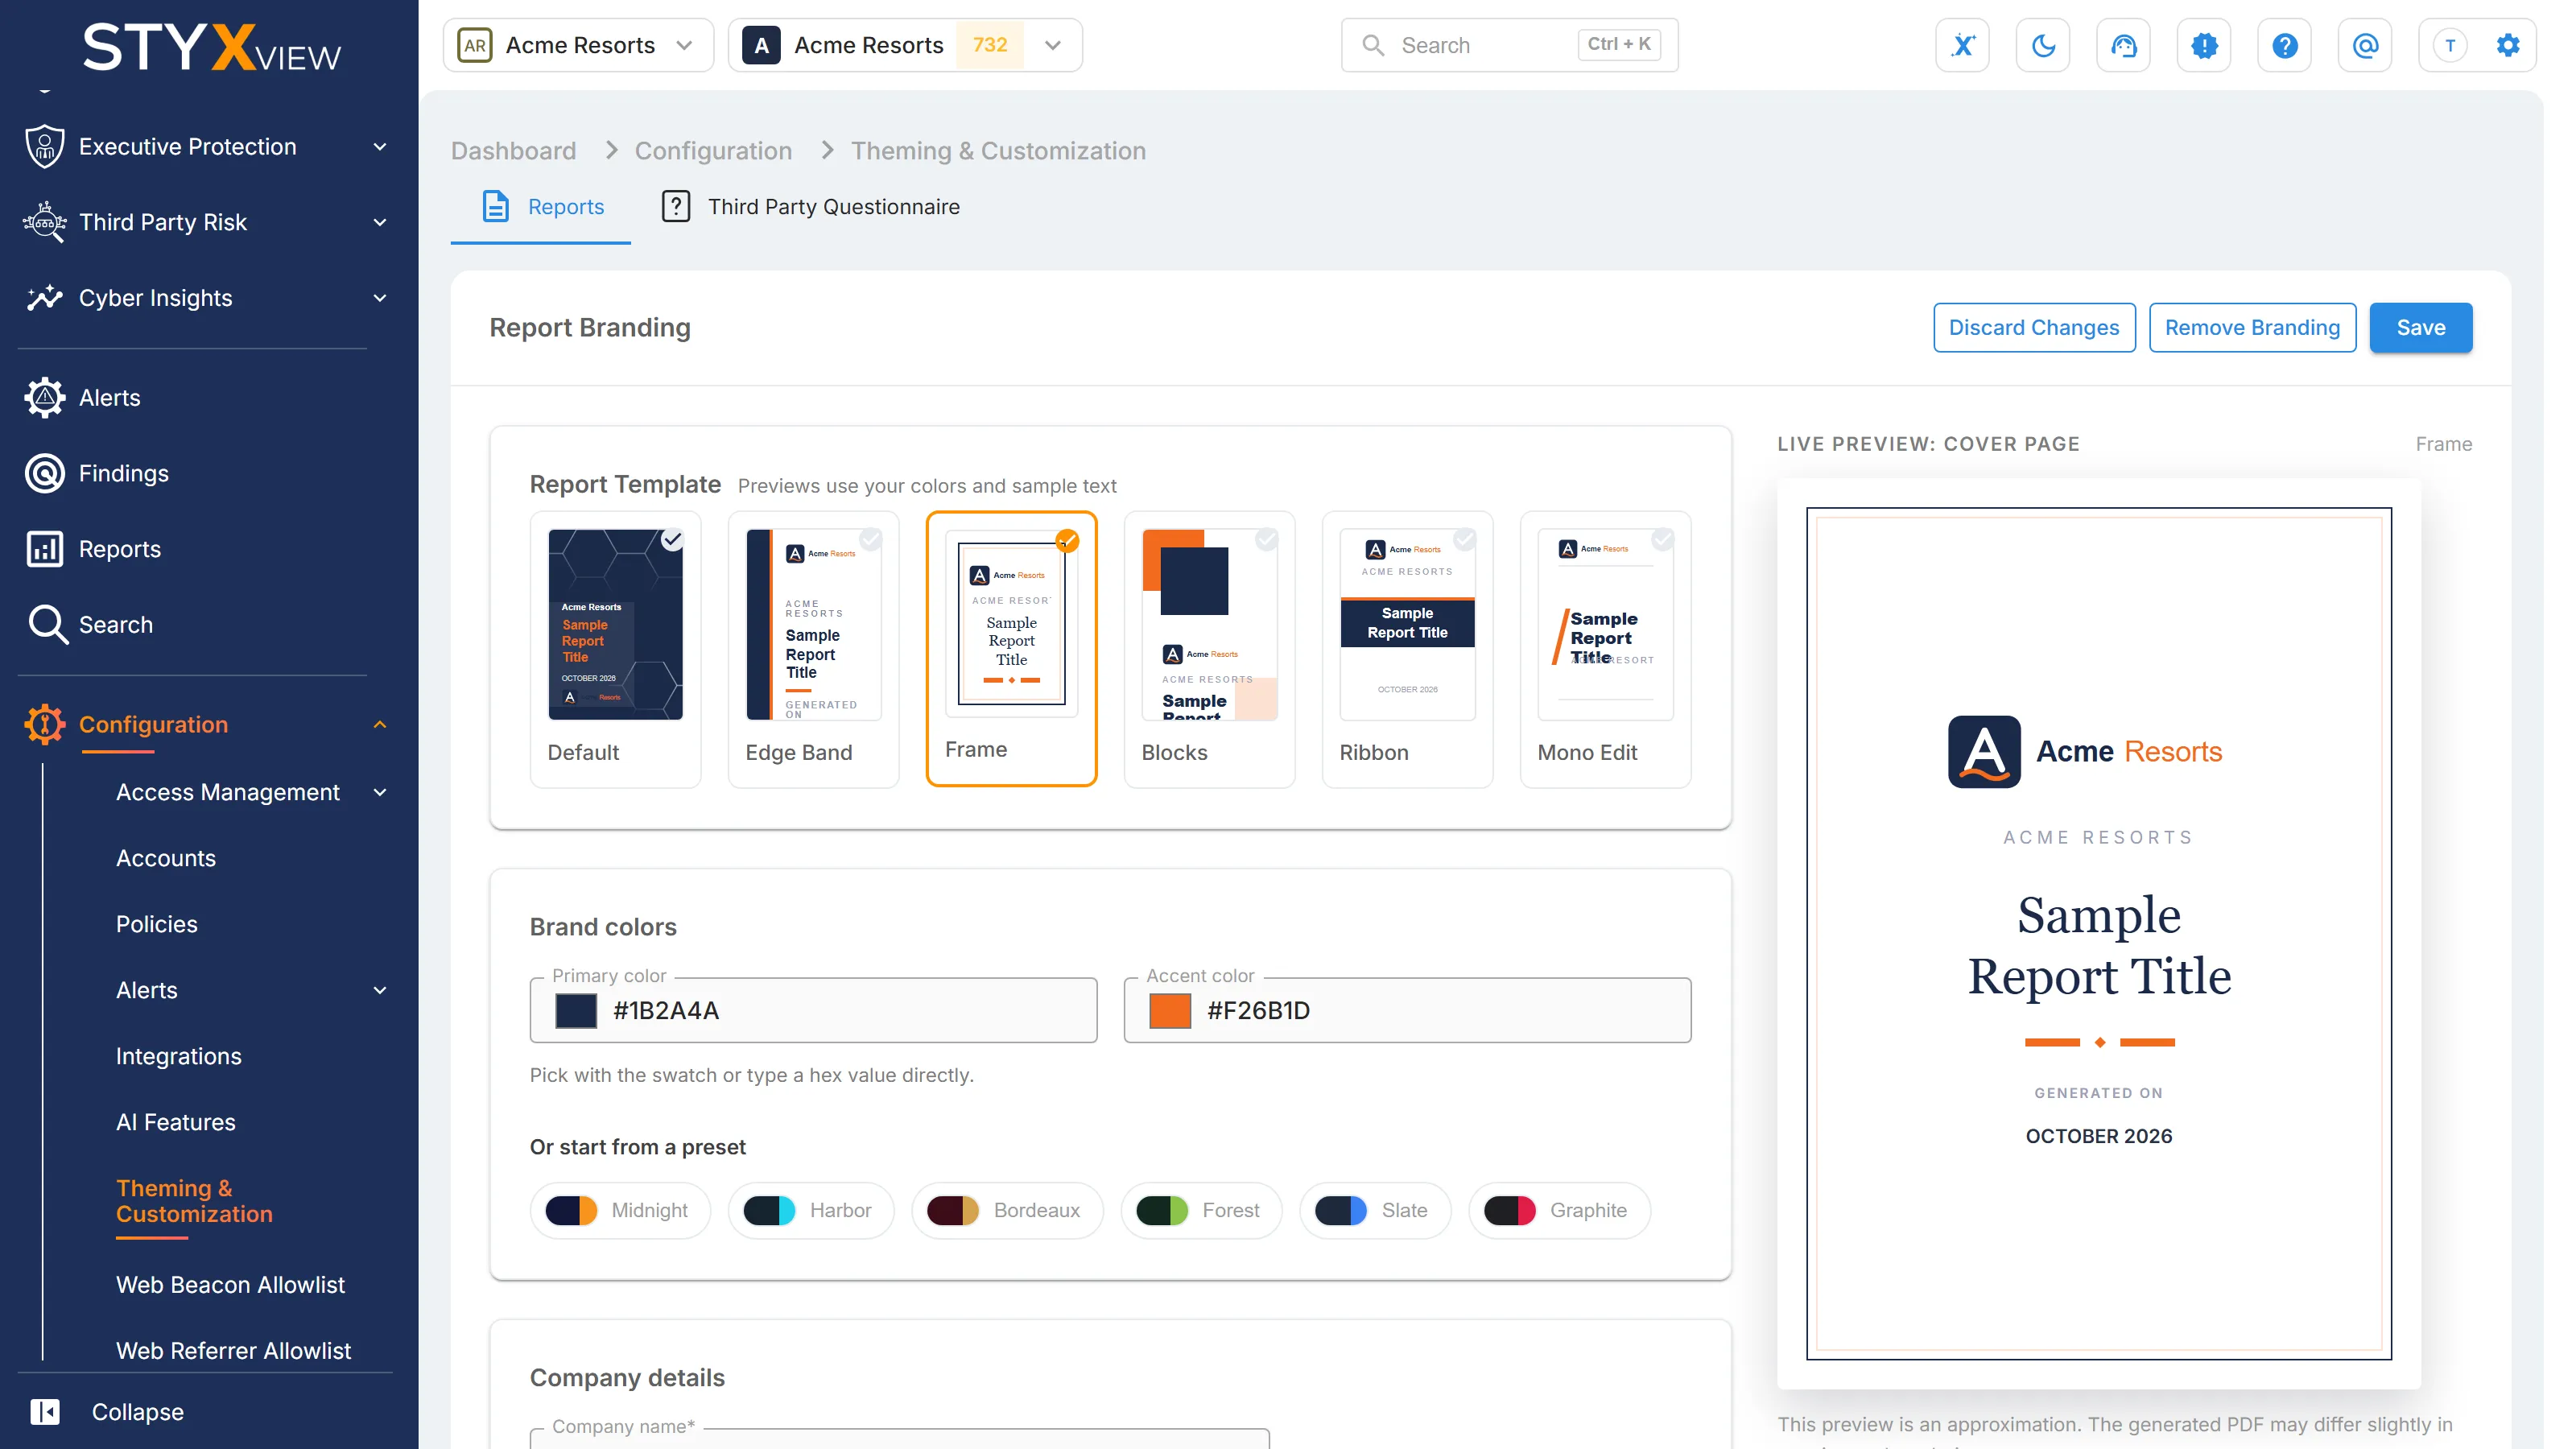Select the Ribbon report template
This screenshot has height=1449, width=2576.
(1407, 649)
